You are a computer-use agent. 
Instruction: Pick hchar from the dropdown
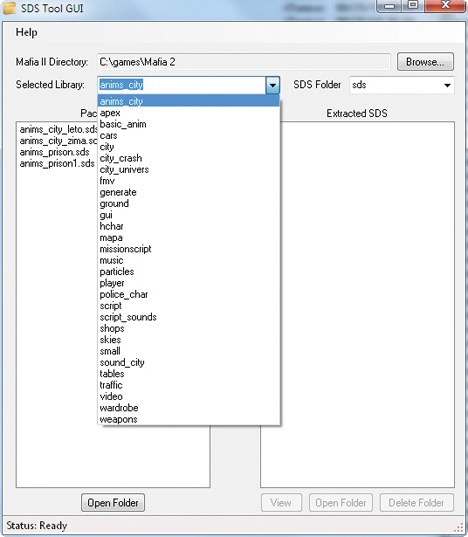189,226
